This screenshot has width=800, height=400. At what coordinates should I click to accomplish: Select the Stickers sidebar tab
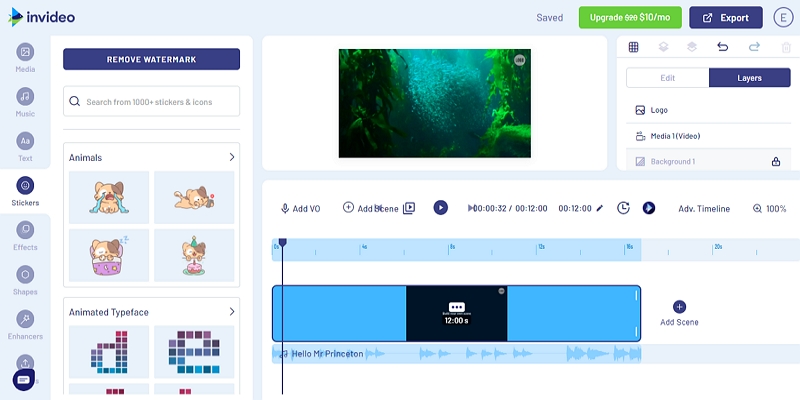(25, 191)
